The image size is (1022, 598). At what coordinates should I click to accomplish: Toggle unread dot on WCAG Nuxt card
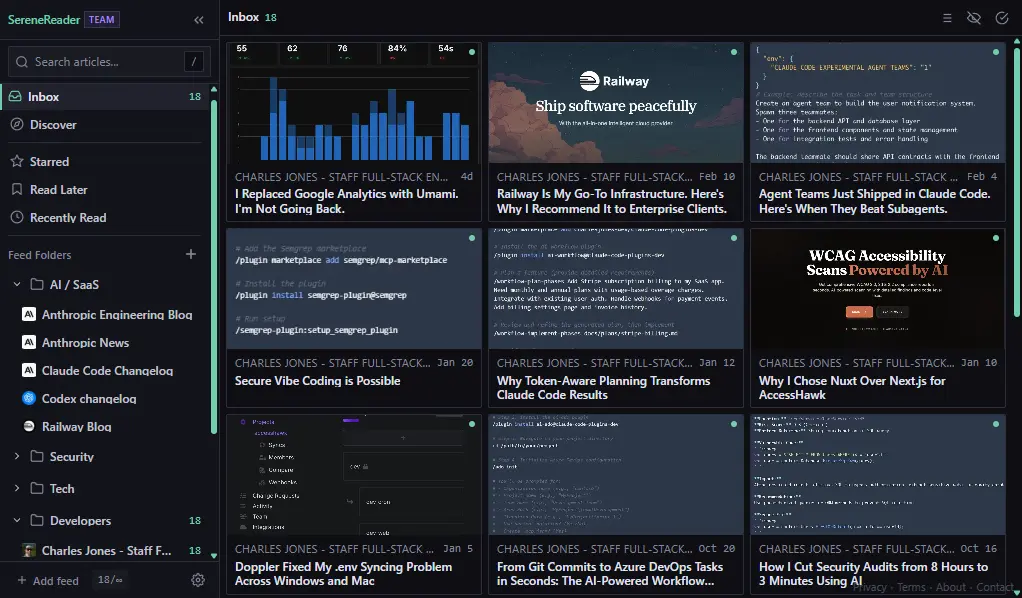pyautogui.click(x=996, y=238)
